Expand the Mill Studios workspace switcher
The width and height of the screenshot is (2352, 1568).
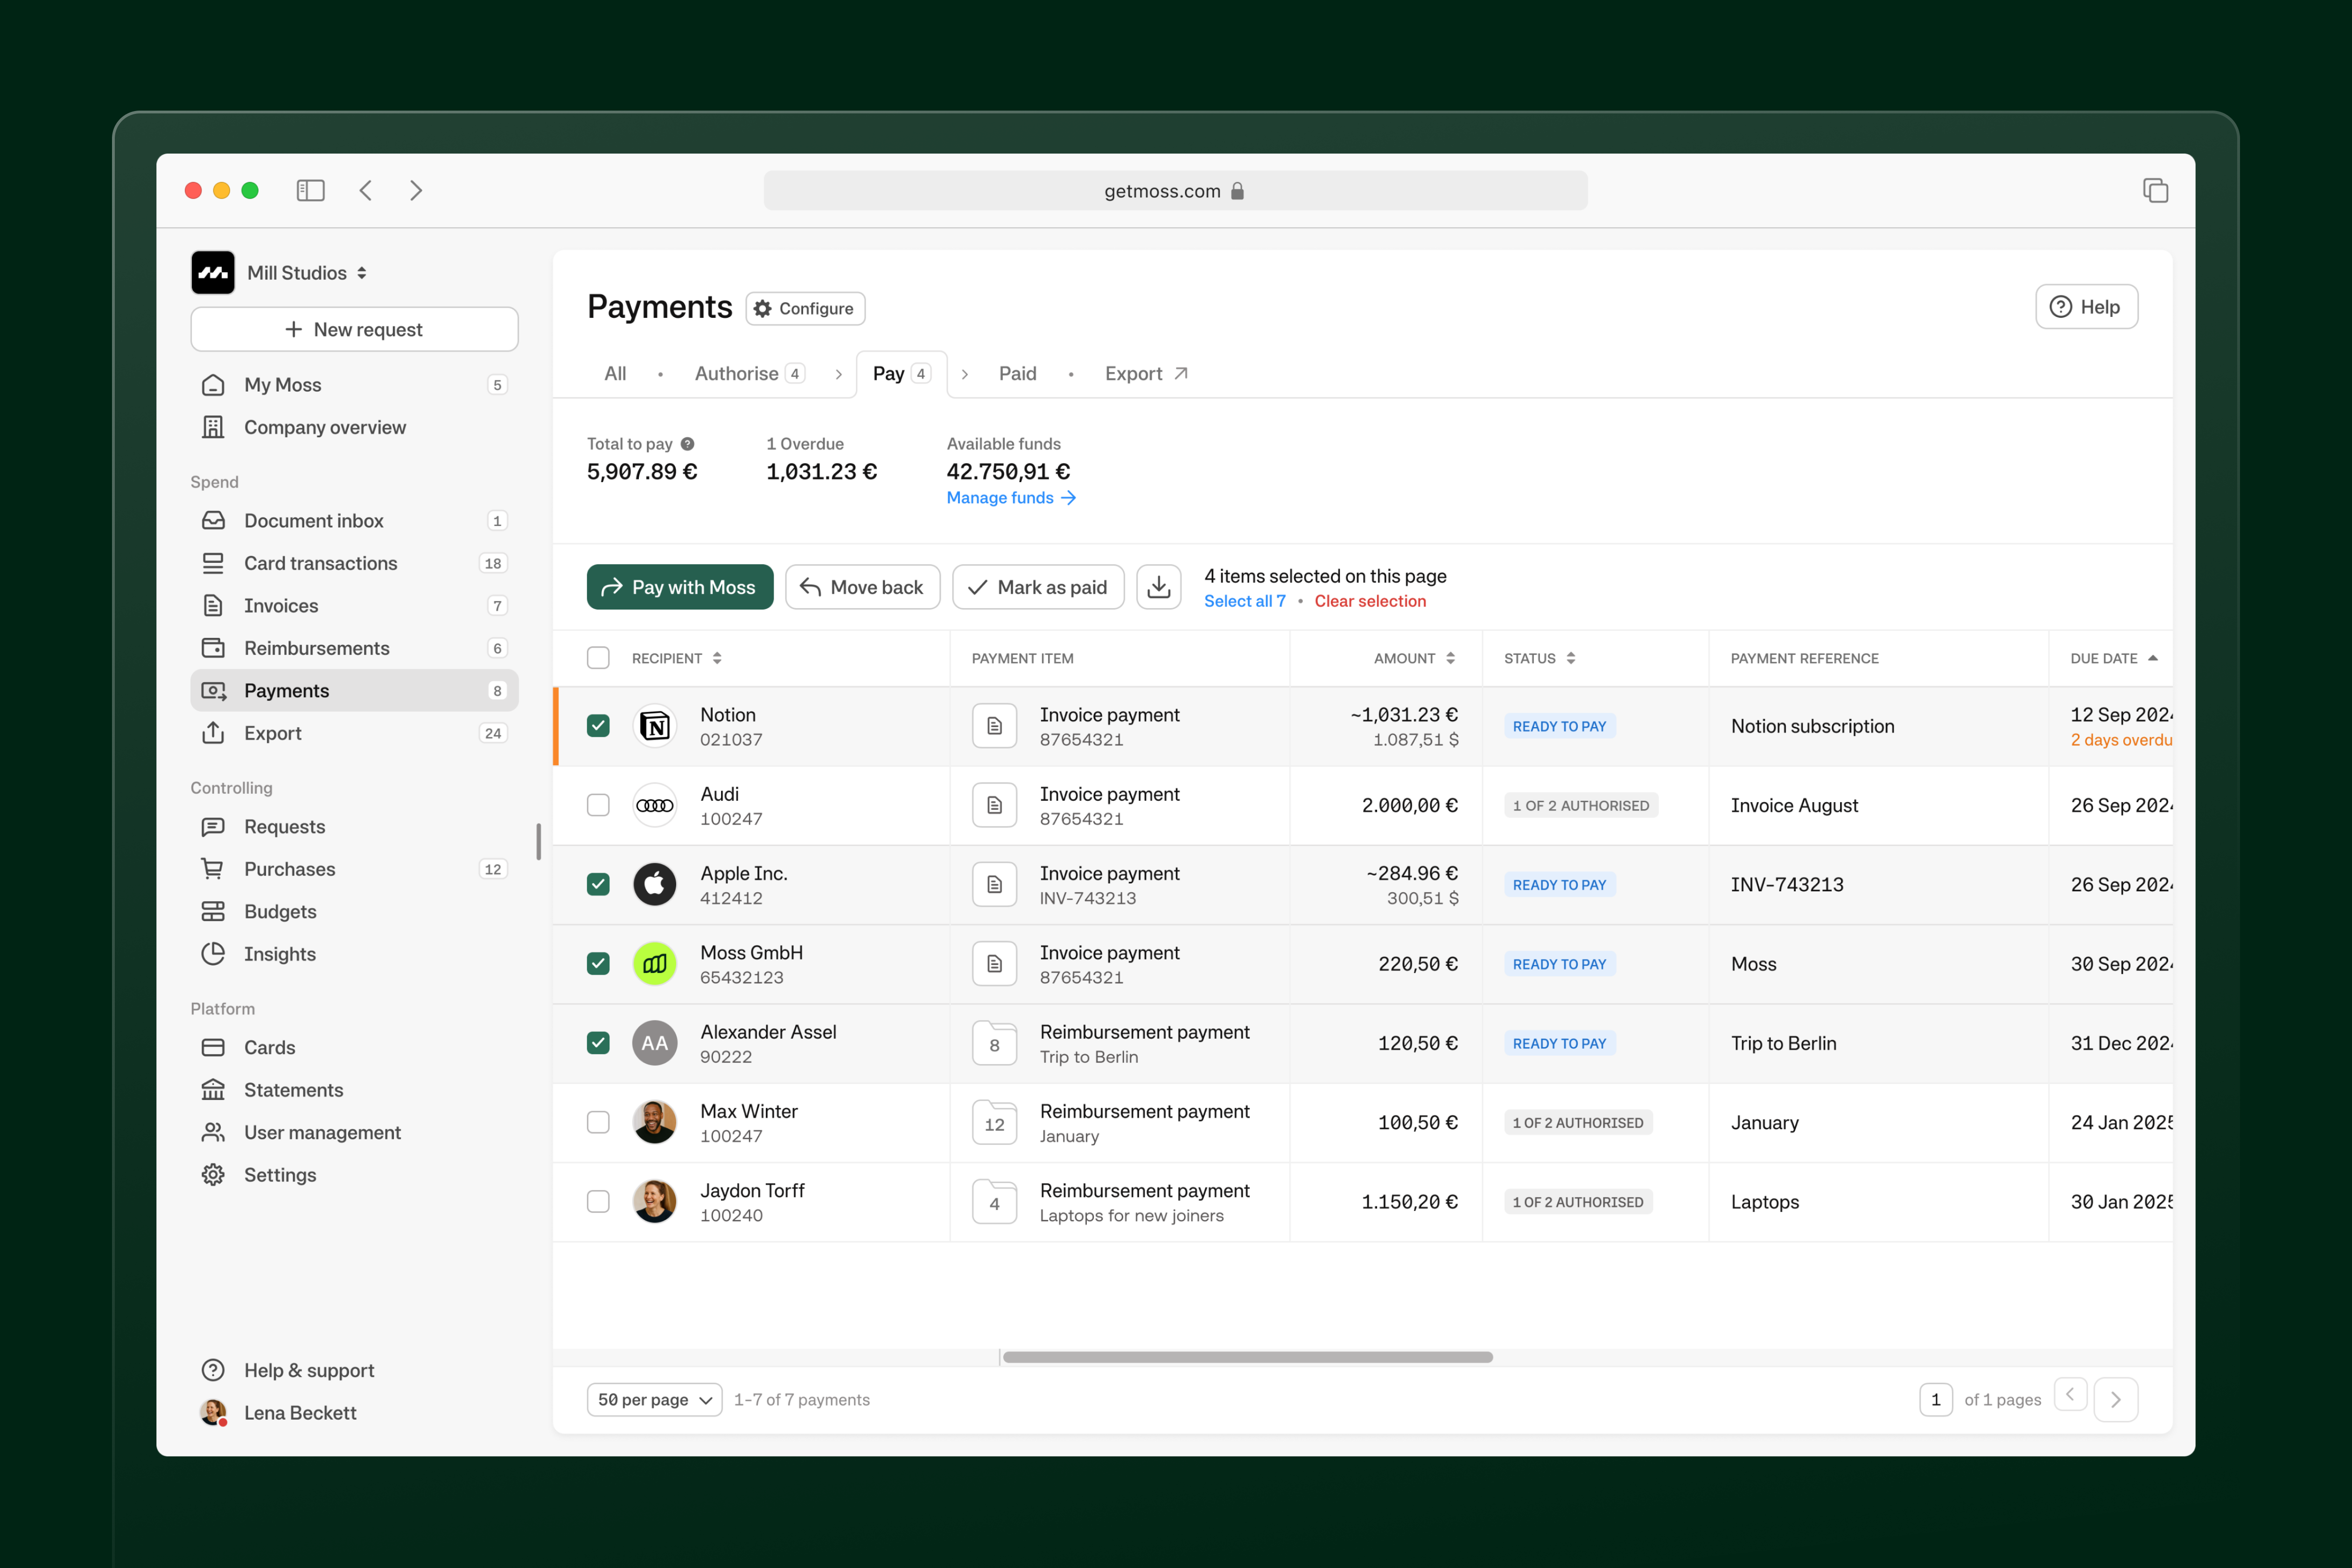pyautogui.click(x=306, y=273)
